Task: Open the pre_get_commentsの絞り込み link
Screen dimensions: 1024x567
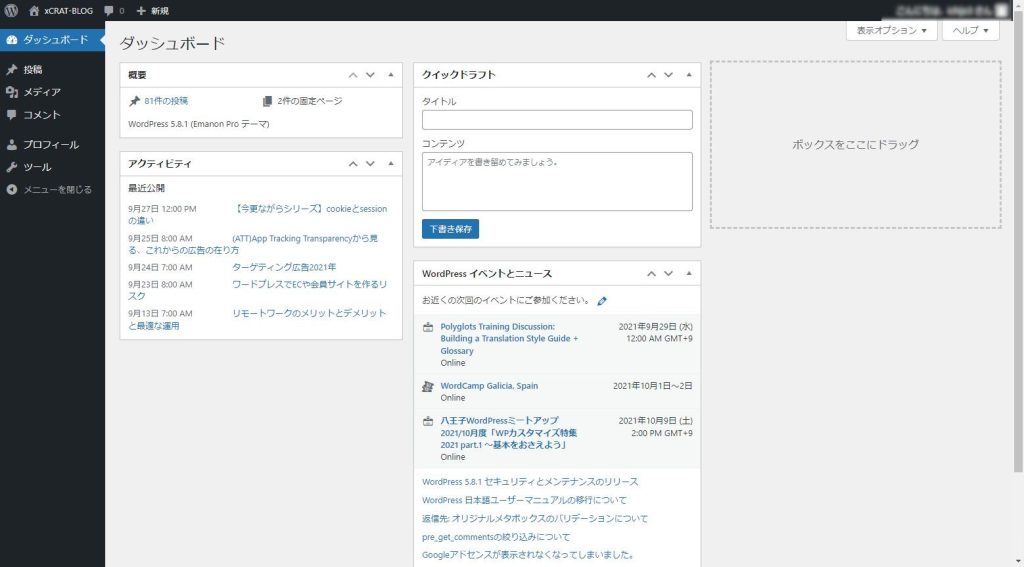Action: [496, 537]
